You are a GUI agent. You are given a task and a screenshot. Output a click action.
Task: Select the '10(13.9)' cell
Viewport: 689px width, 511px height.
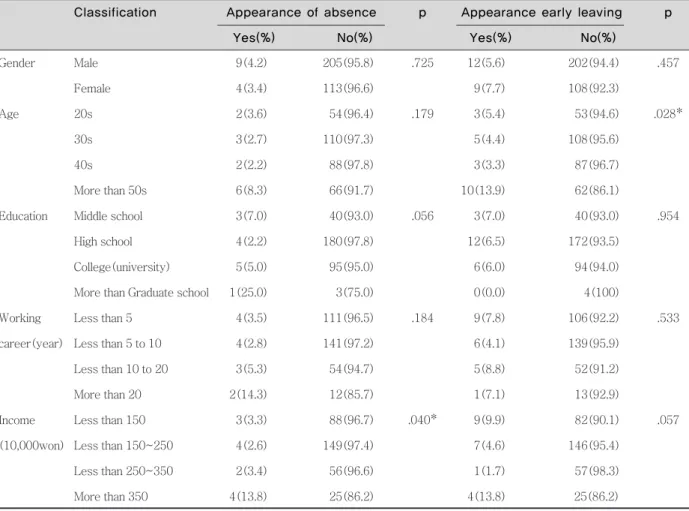point(483,190)
